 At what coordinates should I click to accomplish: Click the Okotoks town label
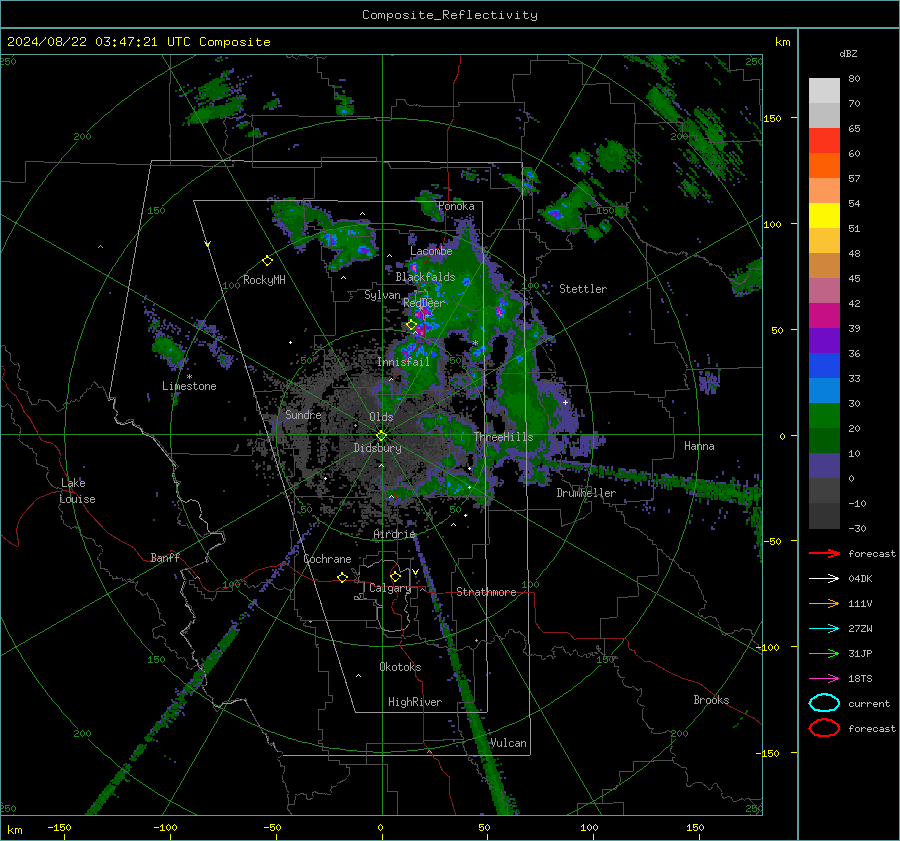(400, 666)
